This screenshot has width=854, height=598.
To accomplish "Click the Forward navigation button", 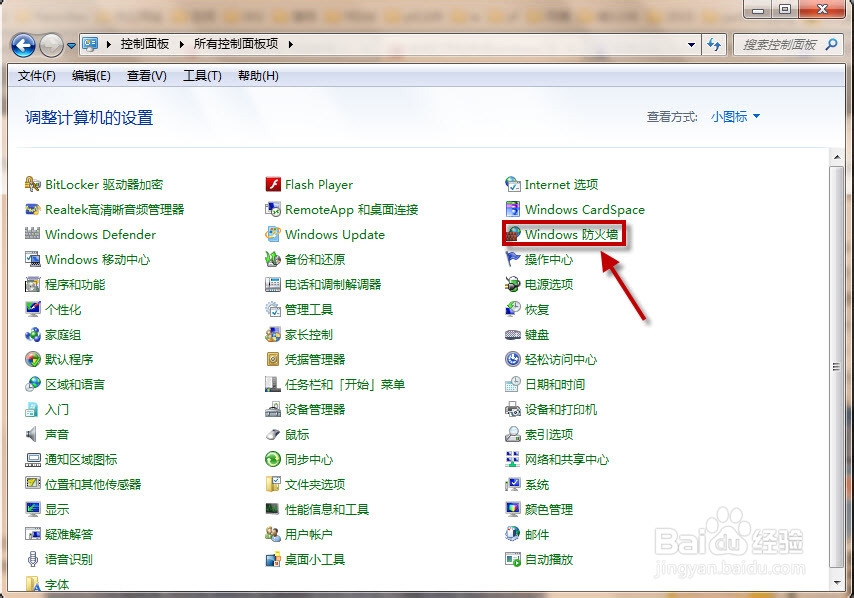I will [x=52, y=45].
